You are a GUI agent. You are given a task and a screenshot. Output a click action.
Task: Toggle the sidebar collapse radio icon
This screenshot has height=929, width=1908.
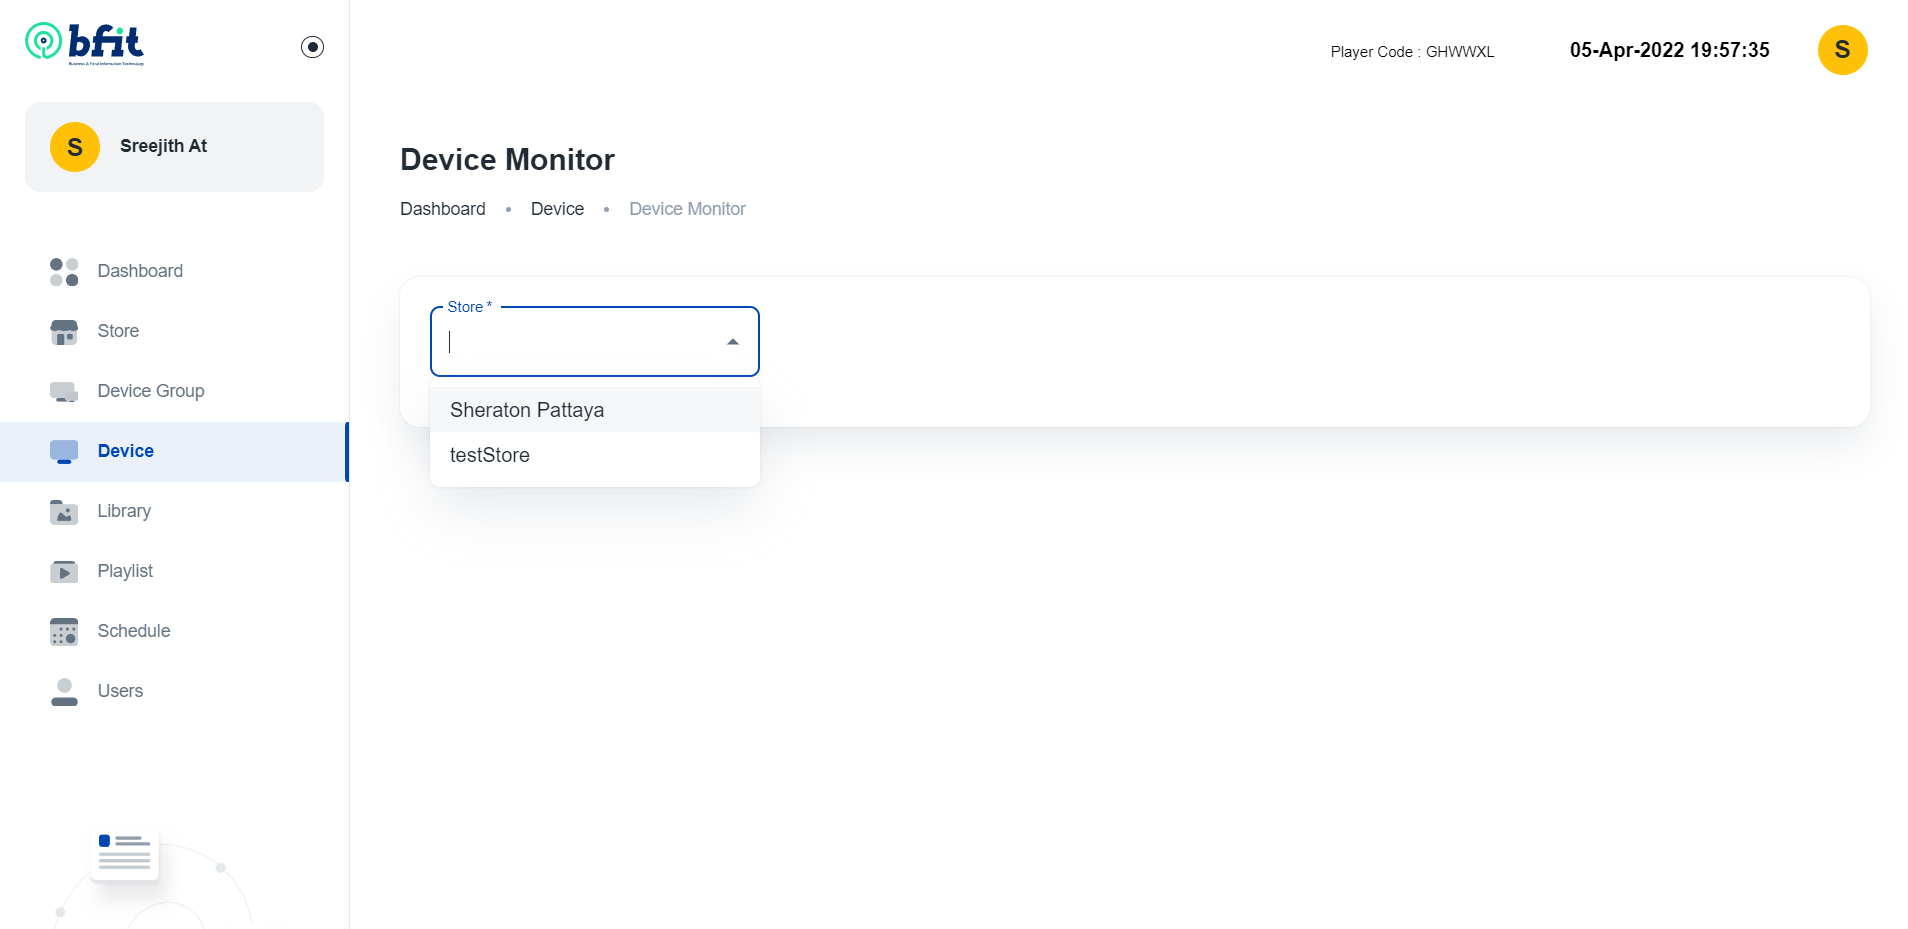312,47
